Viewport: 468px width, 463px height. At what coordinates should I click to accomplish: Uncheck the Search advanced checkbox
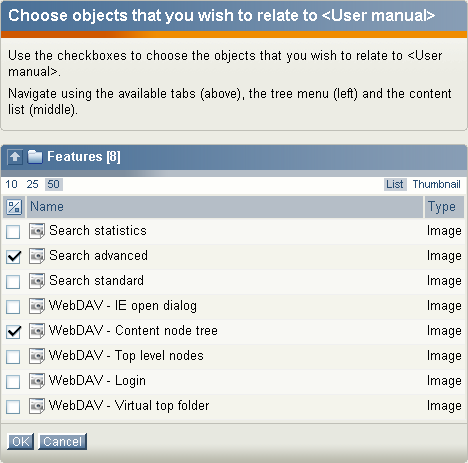[13, 257]
